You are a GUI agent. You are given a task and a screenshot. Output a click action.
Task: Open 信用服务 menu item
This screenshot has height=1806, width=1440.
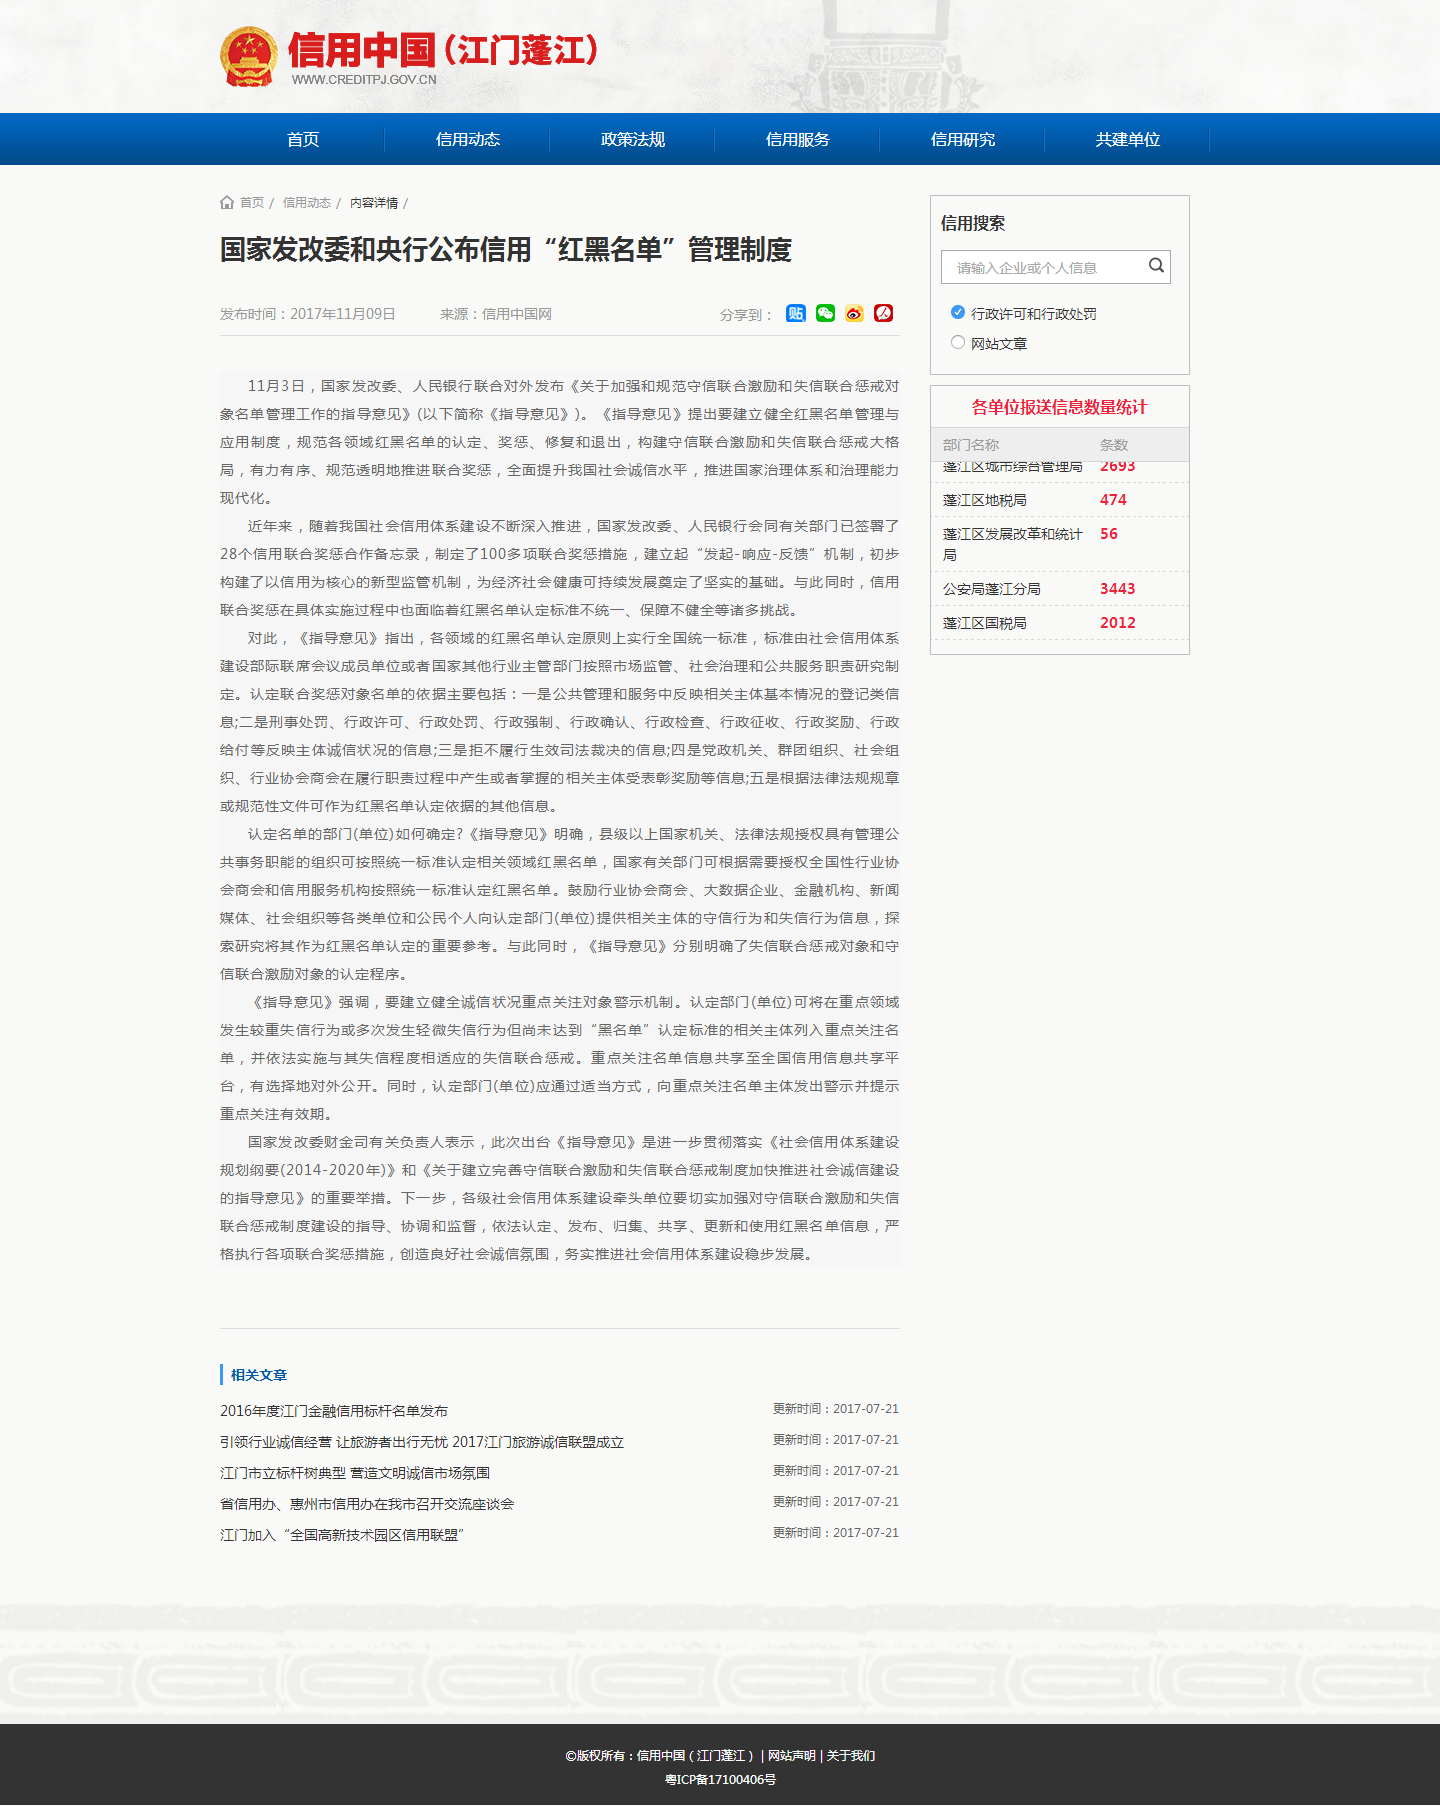[x=797, y=140]
